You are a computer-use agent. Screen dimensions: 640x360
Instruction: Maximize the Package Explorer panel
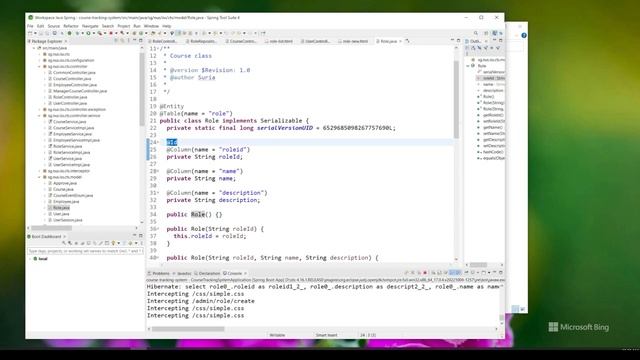click(x=141, y=41)
